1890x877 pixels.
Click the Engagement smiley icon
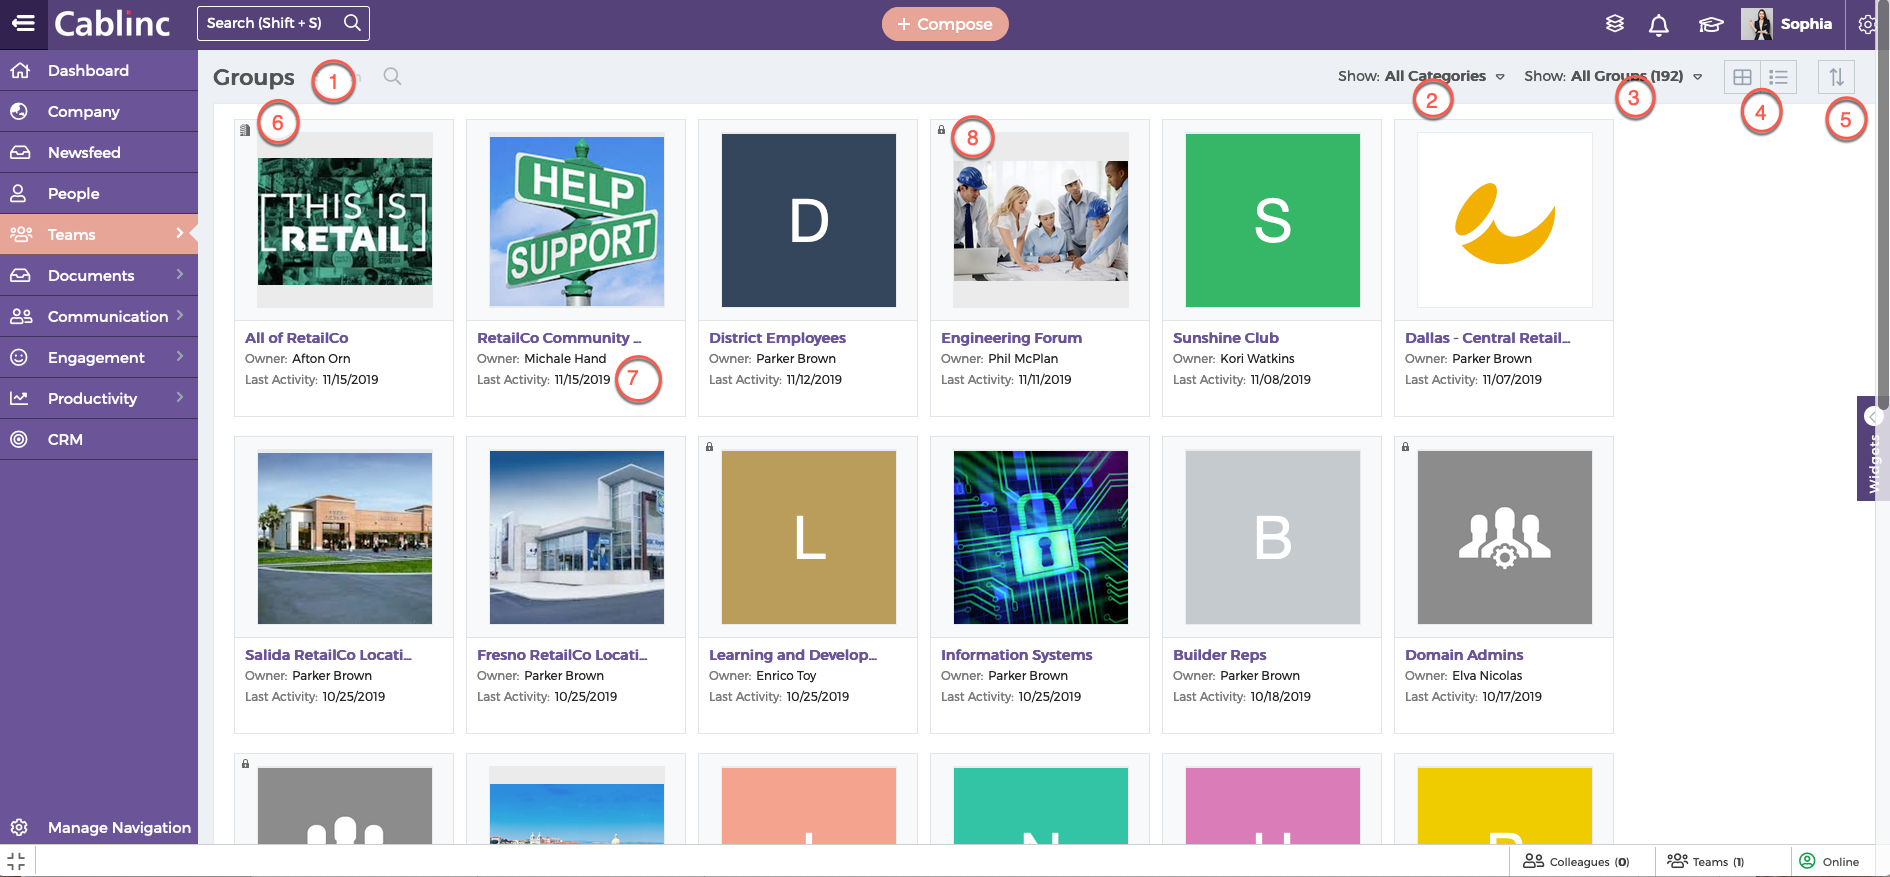tap(19, 357)
